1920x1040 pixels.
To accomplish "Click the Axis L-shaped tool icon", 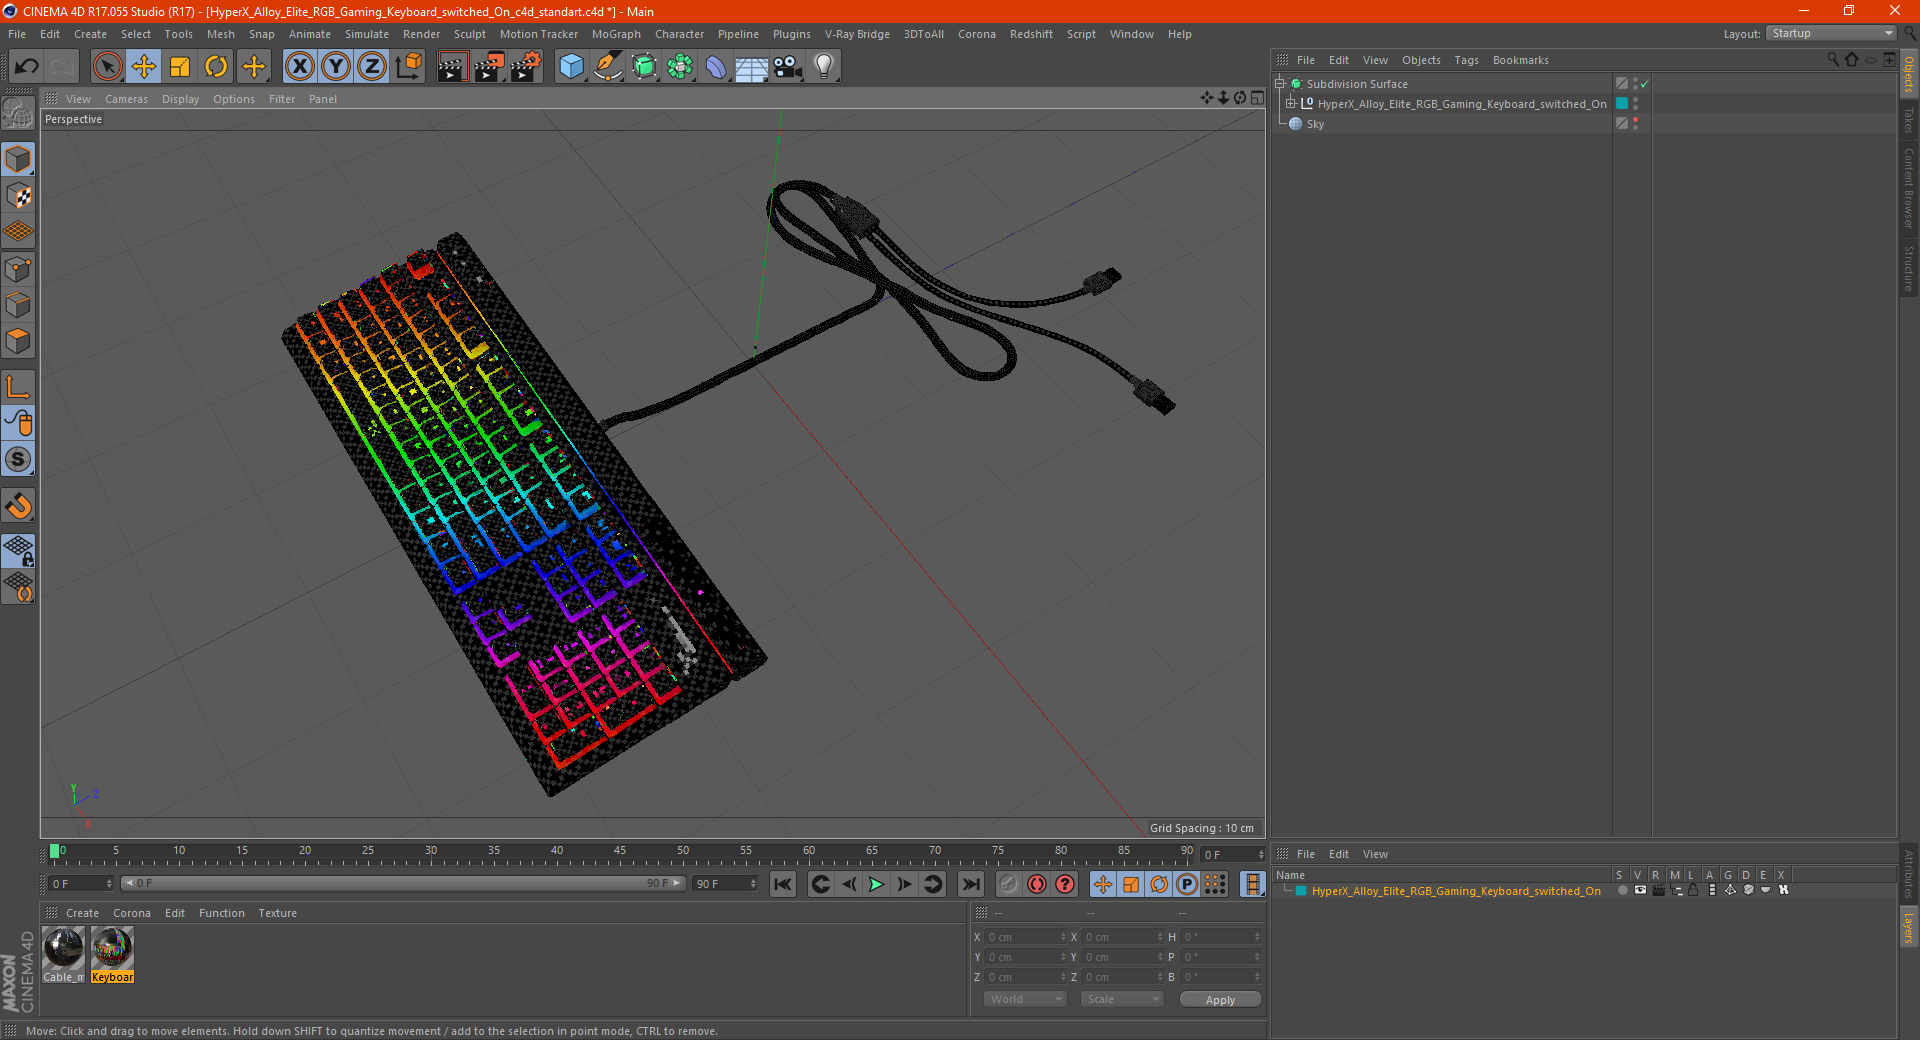I will click(18, 387).
